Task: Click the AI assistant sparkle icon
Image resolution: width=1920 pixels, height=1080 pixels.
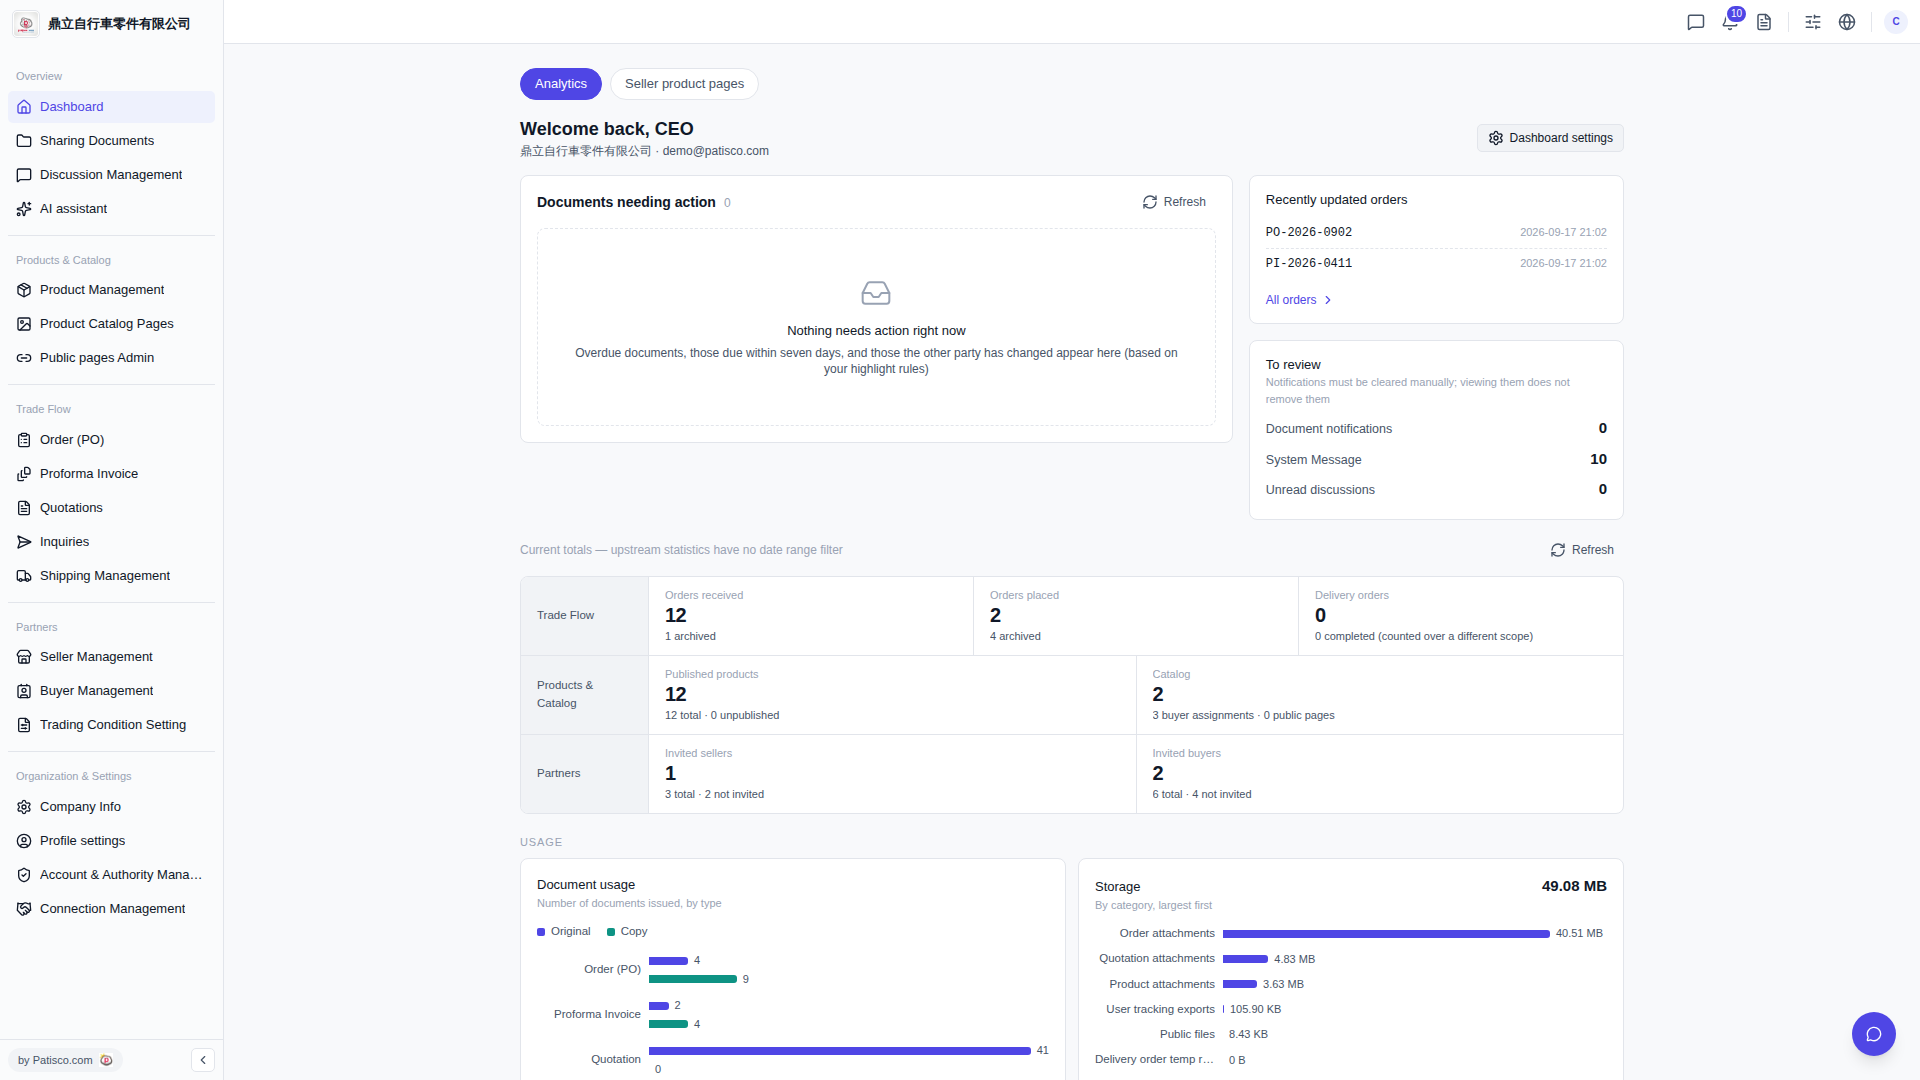Action: (24, 209)
